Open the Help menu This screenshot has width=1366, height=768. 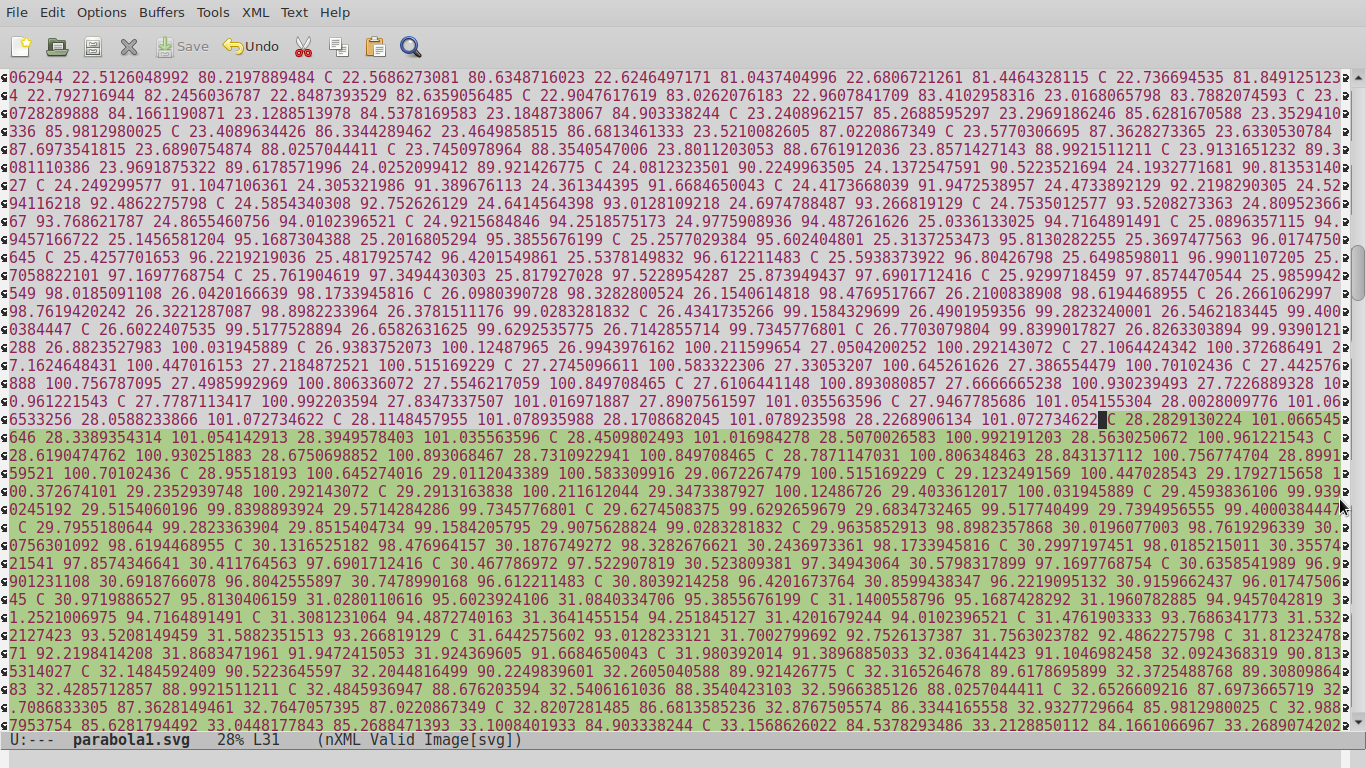click(335, 13)
